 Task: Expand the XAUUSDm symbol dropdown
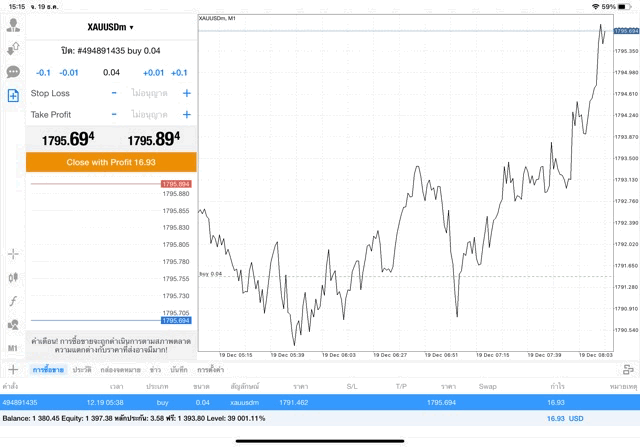tap(110, 27)
